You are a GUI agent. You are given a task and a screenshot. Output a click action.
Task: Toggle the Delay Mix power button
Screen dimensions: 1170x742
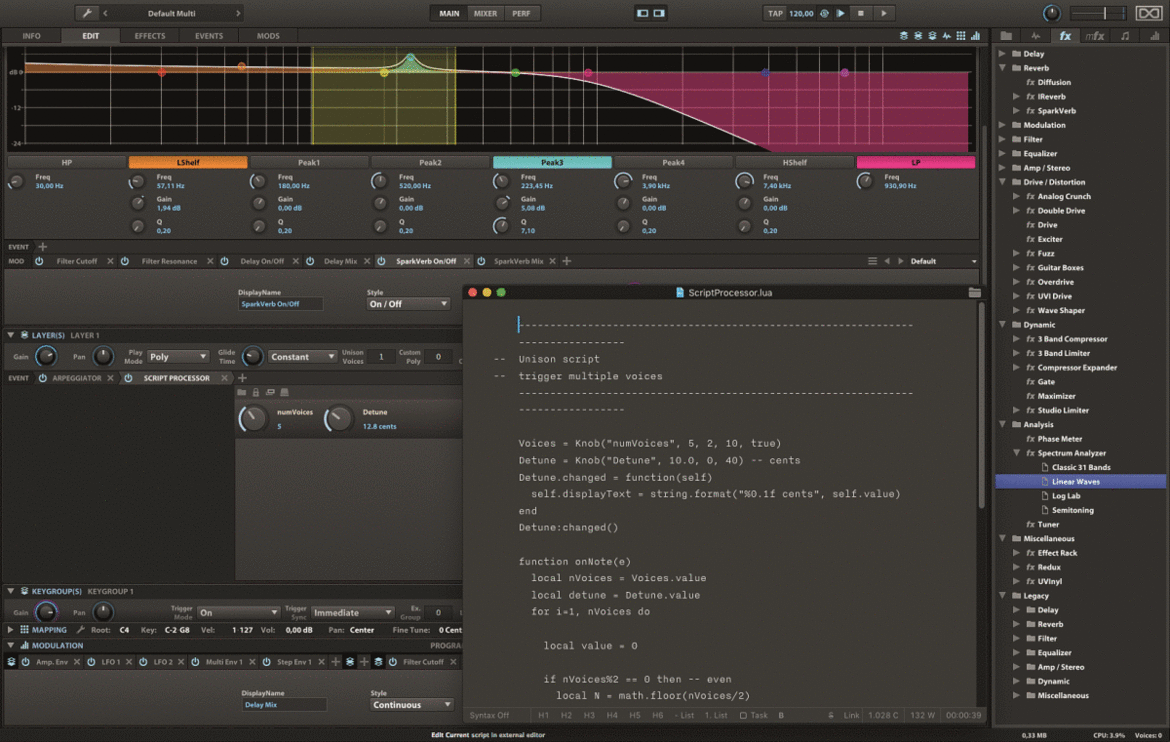click(310, 261)
